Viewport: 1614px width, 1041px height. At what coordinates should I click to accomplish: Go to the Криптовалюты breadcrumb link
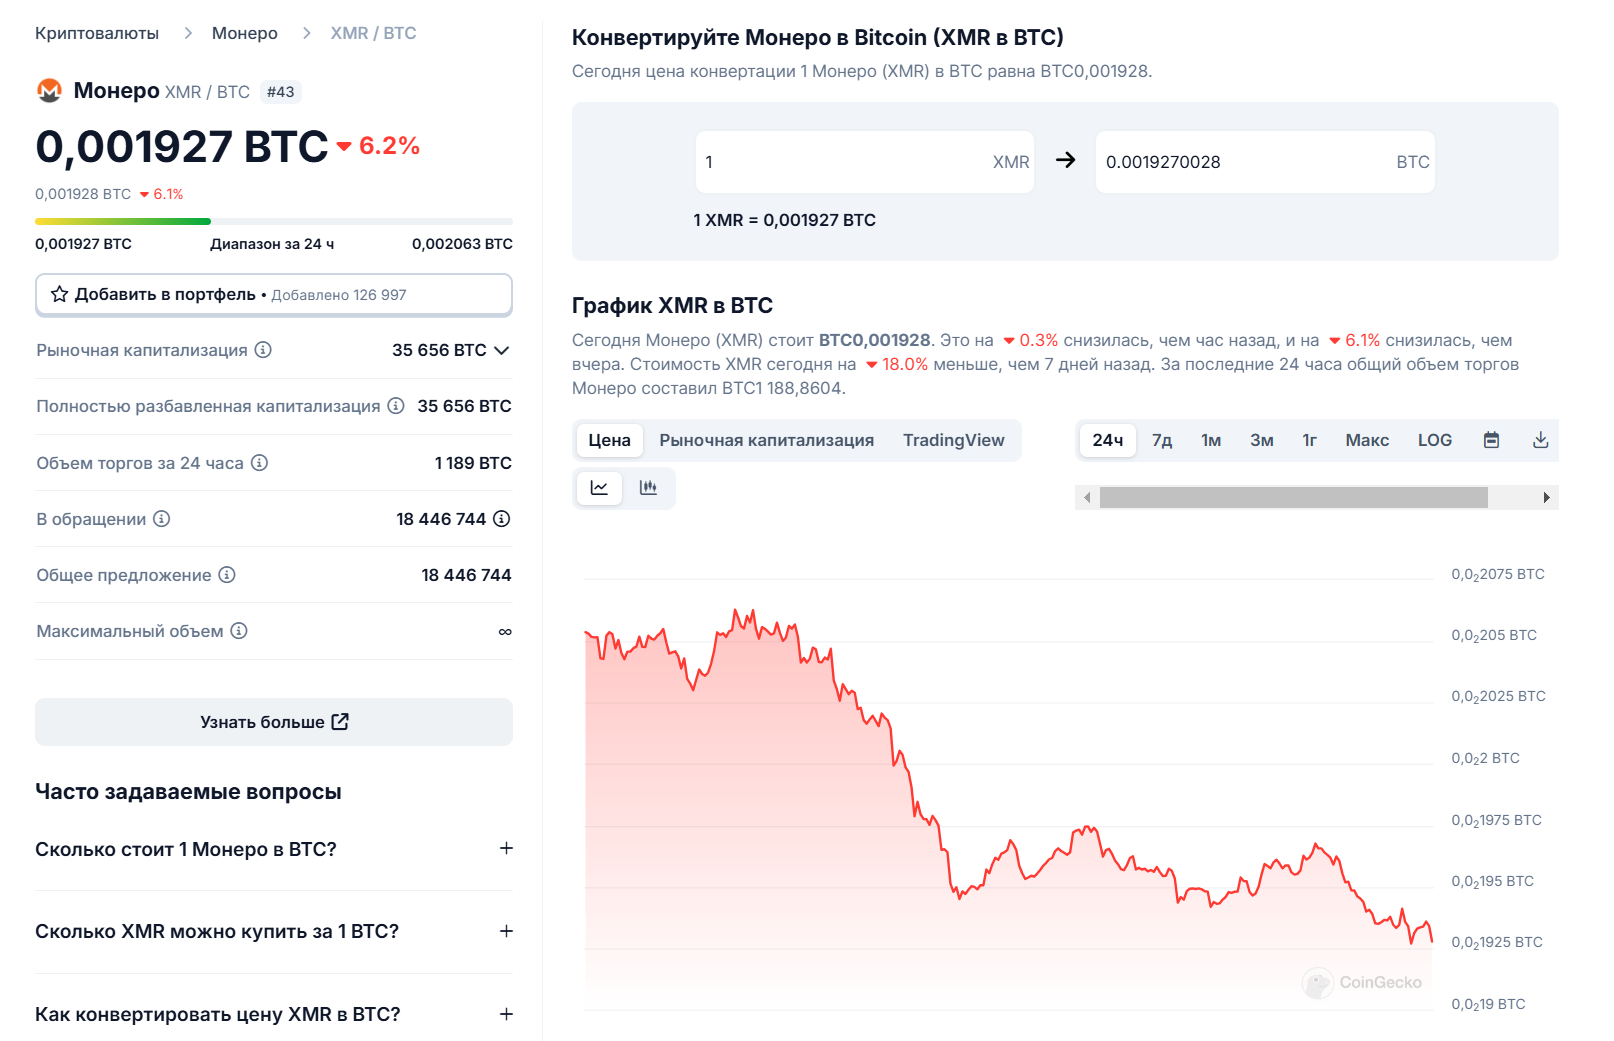[x=97, y=33]
